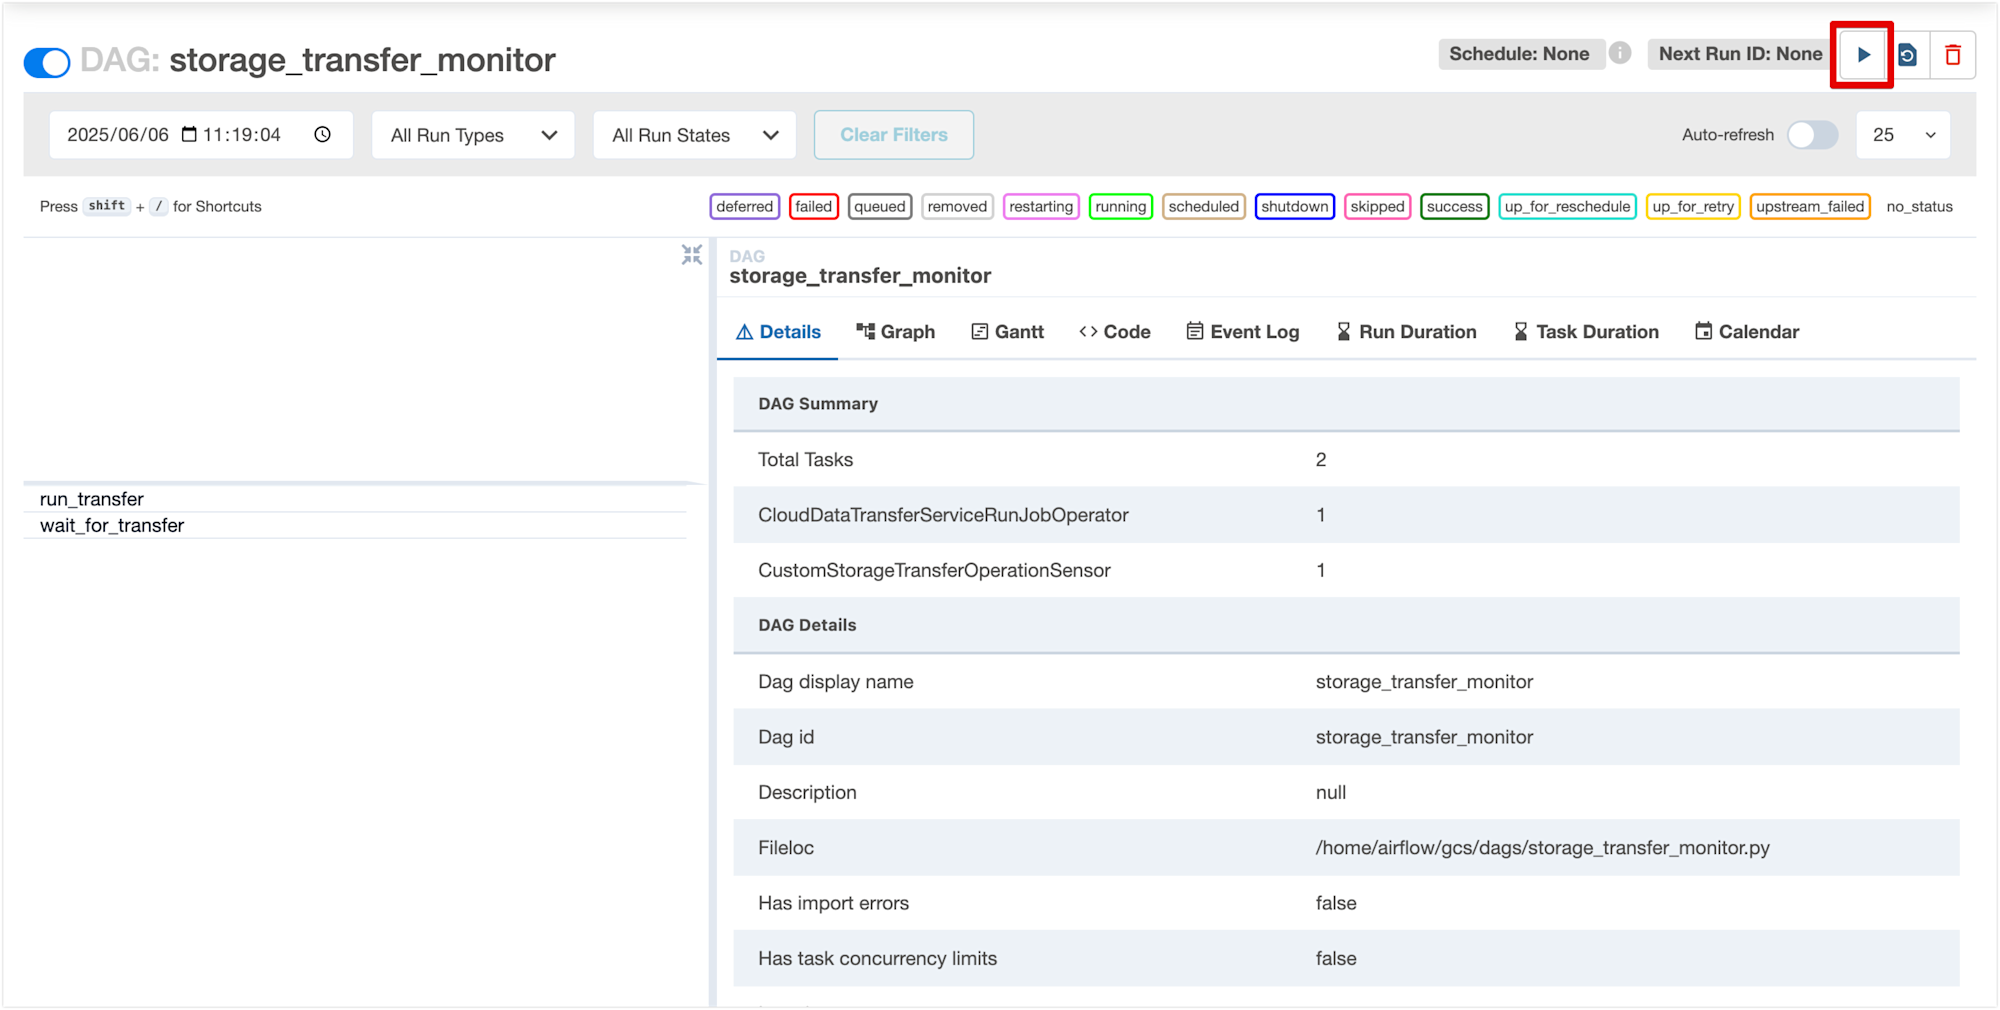Image resolution: width=2000 pixels, height=1010 pixels.
Task: Click the up_for_reschedule status legend
Action: coord(1568,207)
